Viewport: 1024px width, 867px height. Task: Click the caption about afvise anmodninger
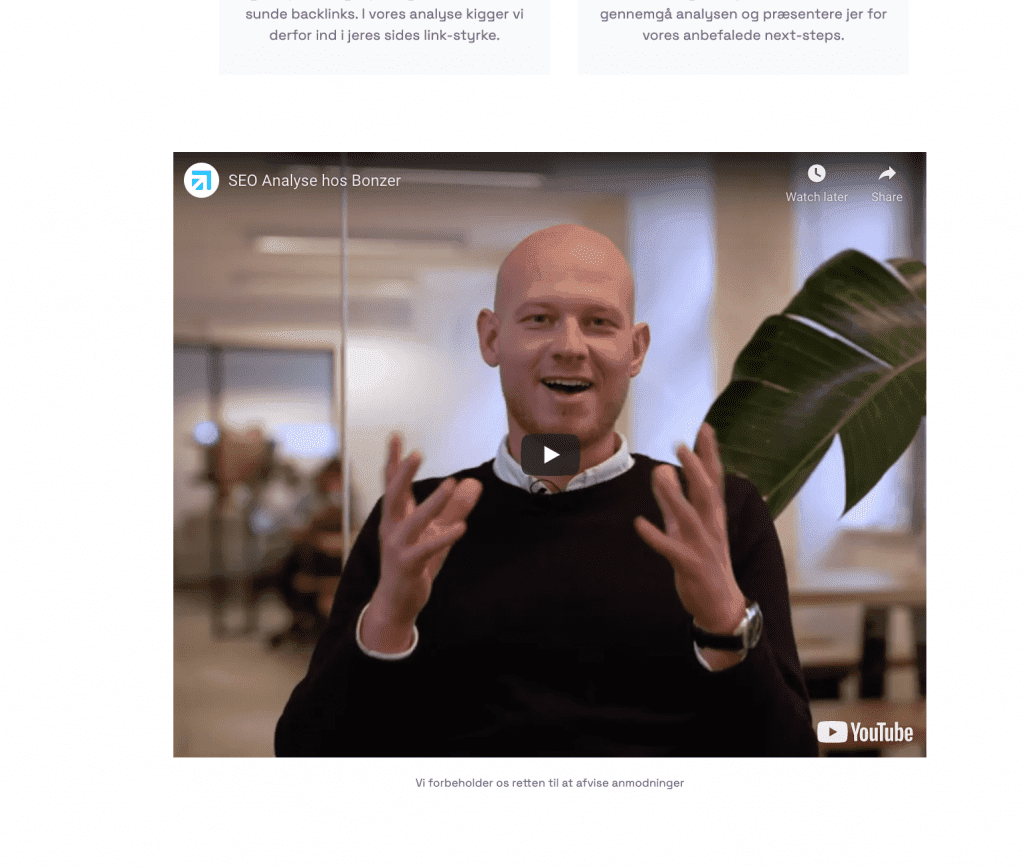click(x=549, y=783)
